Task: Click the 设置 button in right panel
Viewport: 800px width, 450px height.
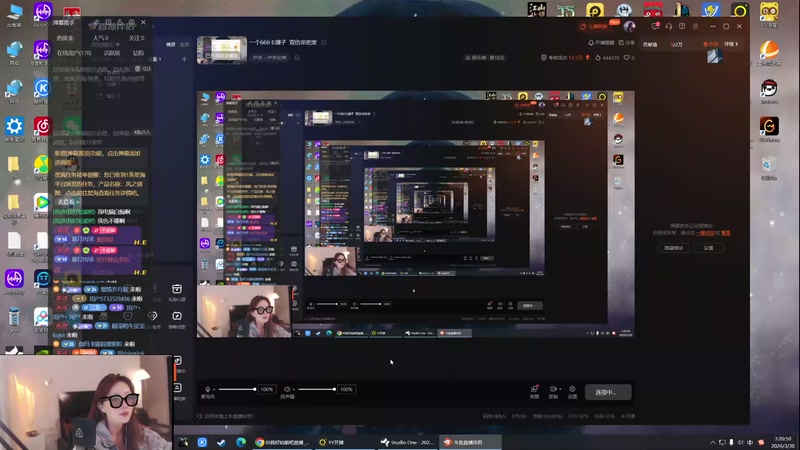Action: click(x=709, y=248)
